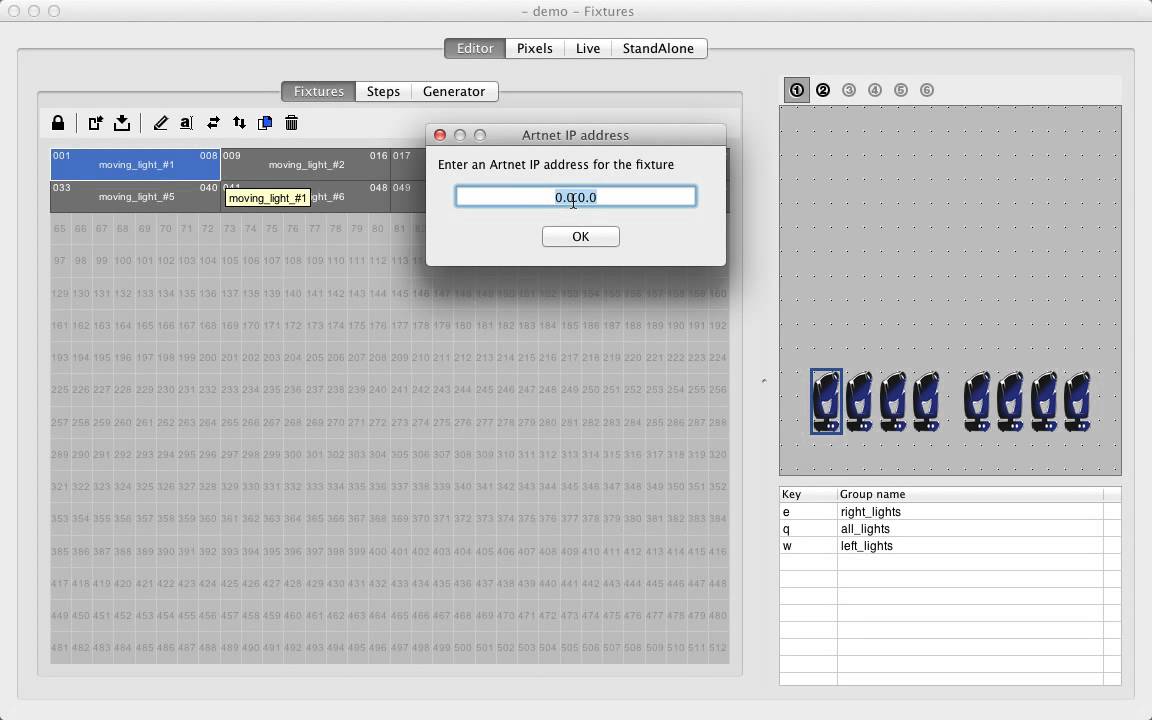Select the eighth moving light in layout
Viewport: 1152px width, 720px height.
[1077, 401]
